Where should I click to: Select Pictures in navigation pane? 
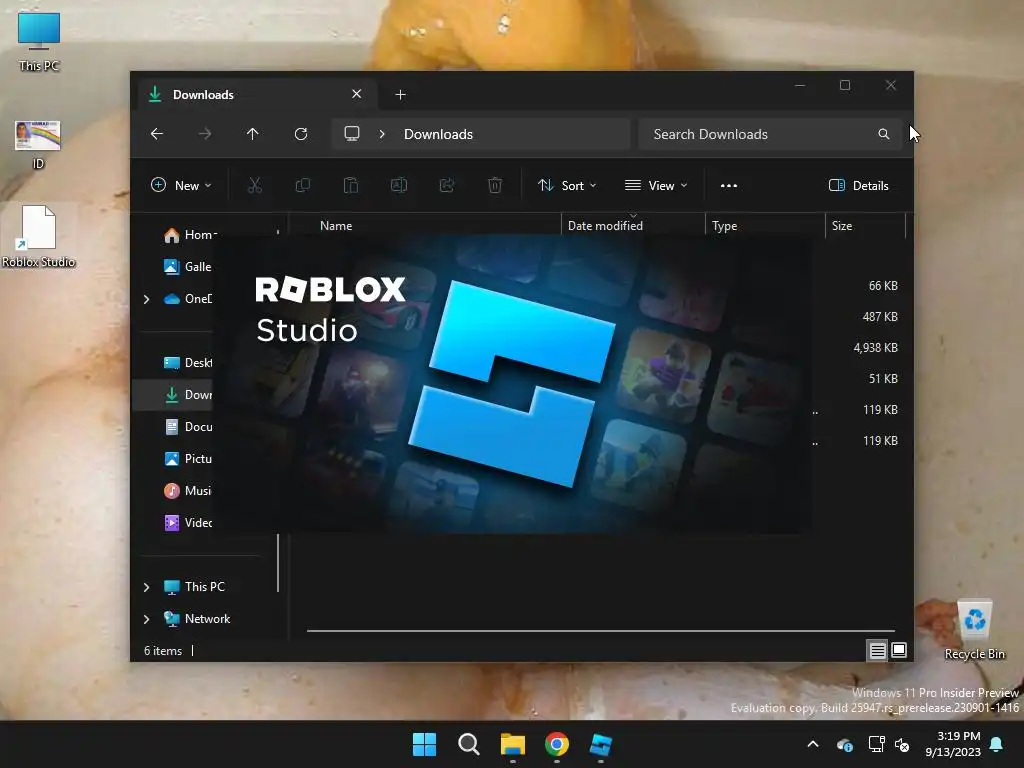(x=187, y=458)
